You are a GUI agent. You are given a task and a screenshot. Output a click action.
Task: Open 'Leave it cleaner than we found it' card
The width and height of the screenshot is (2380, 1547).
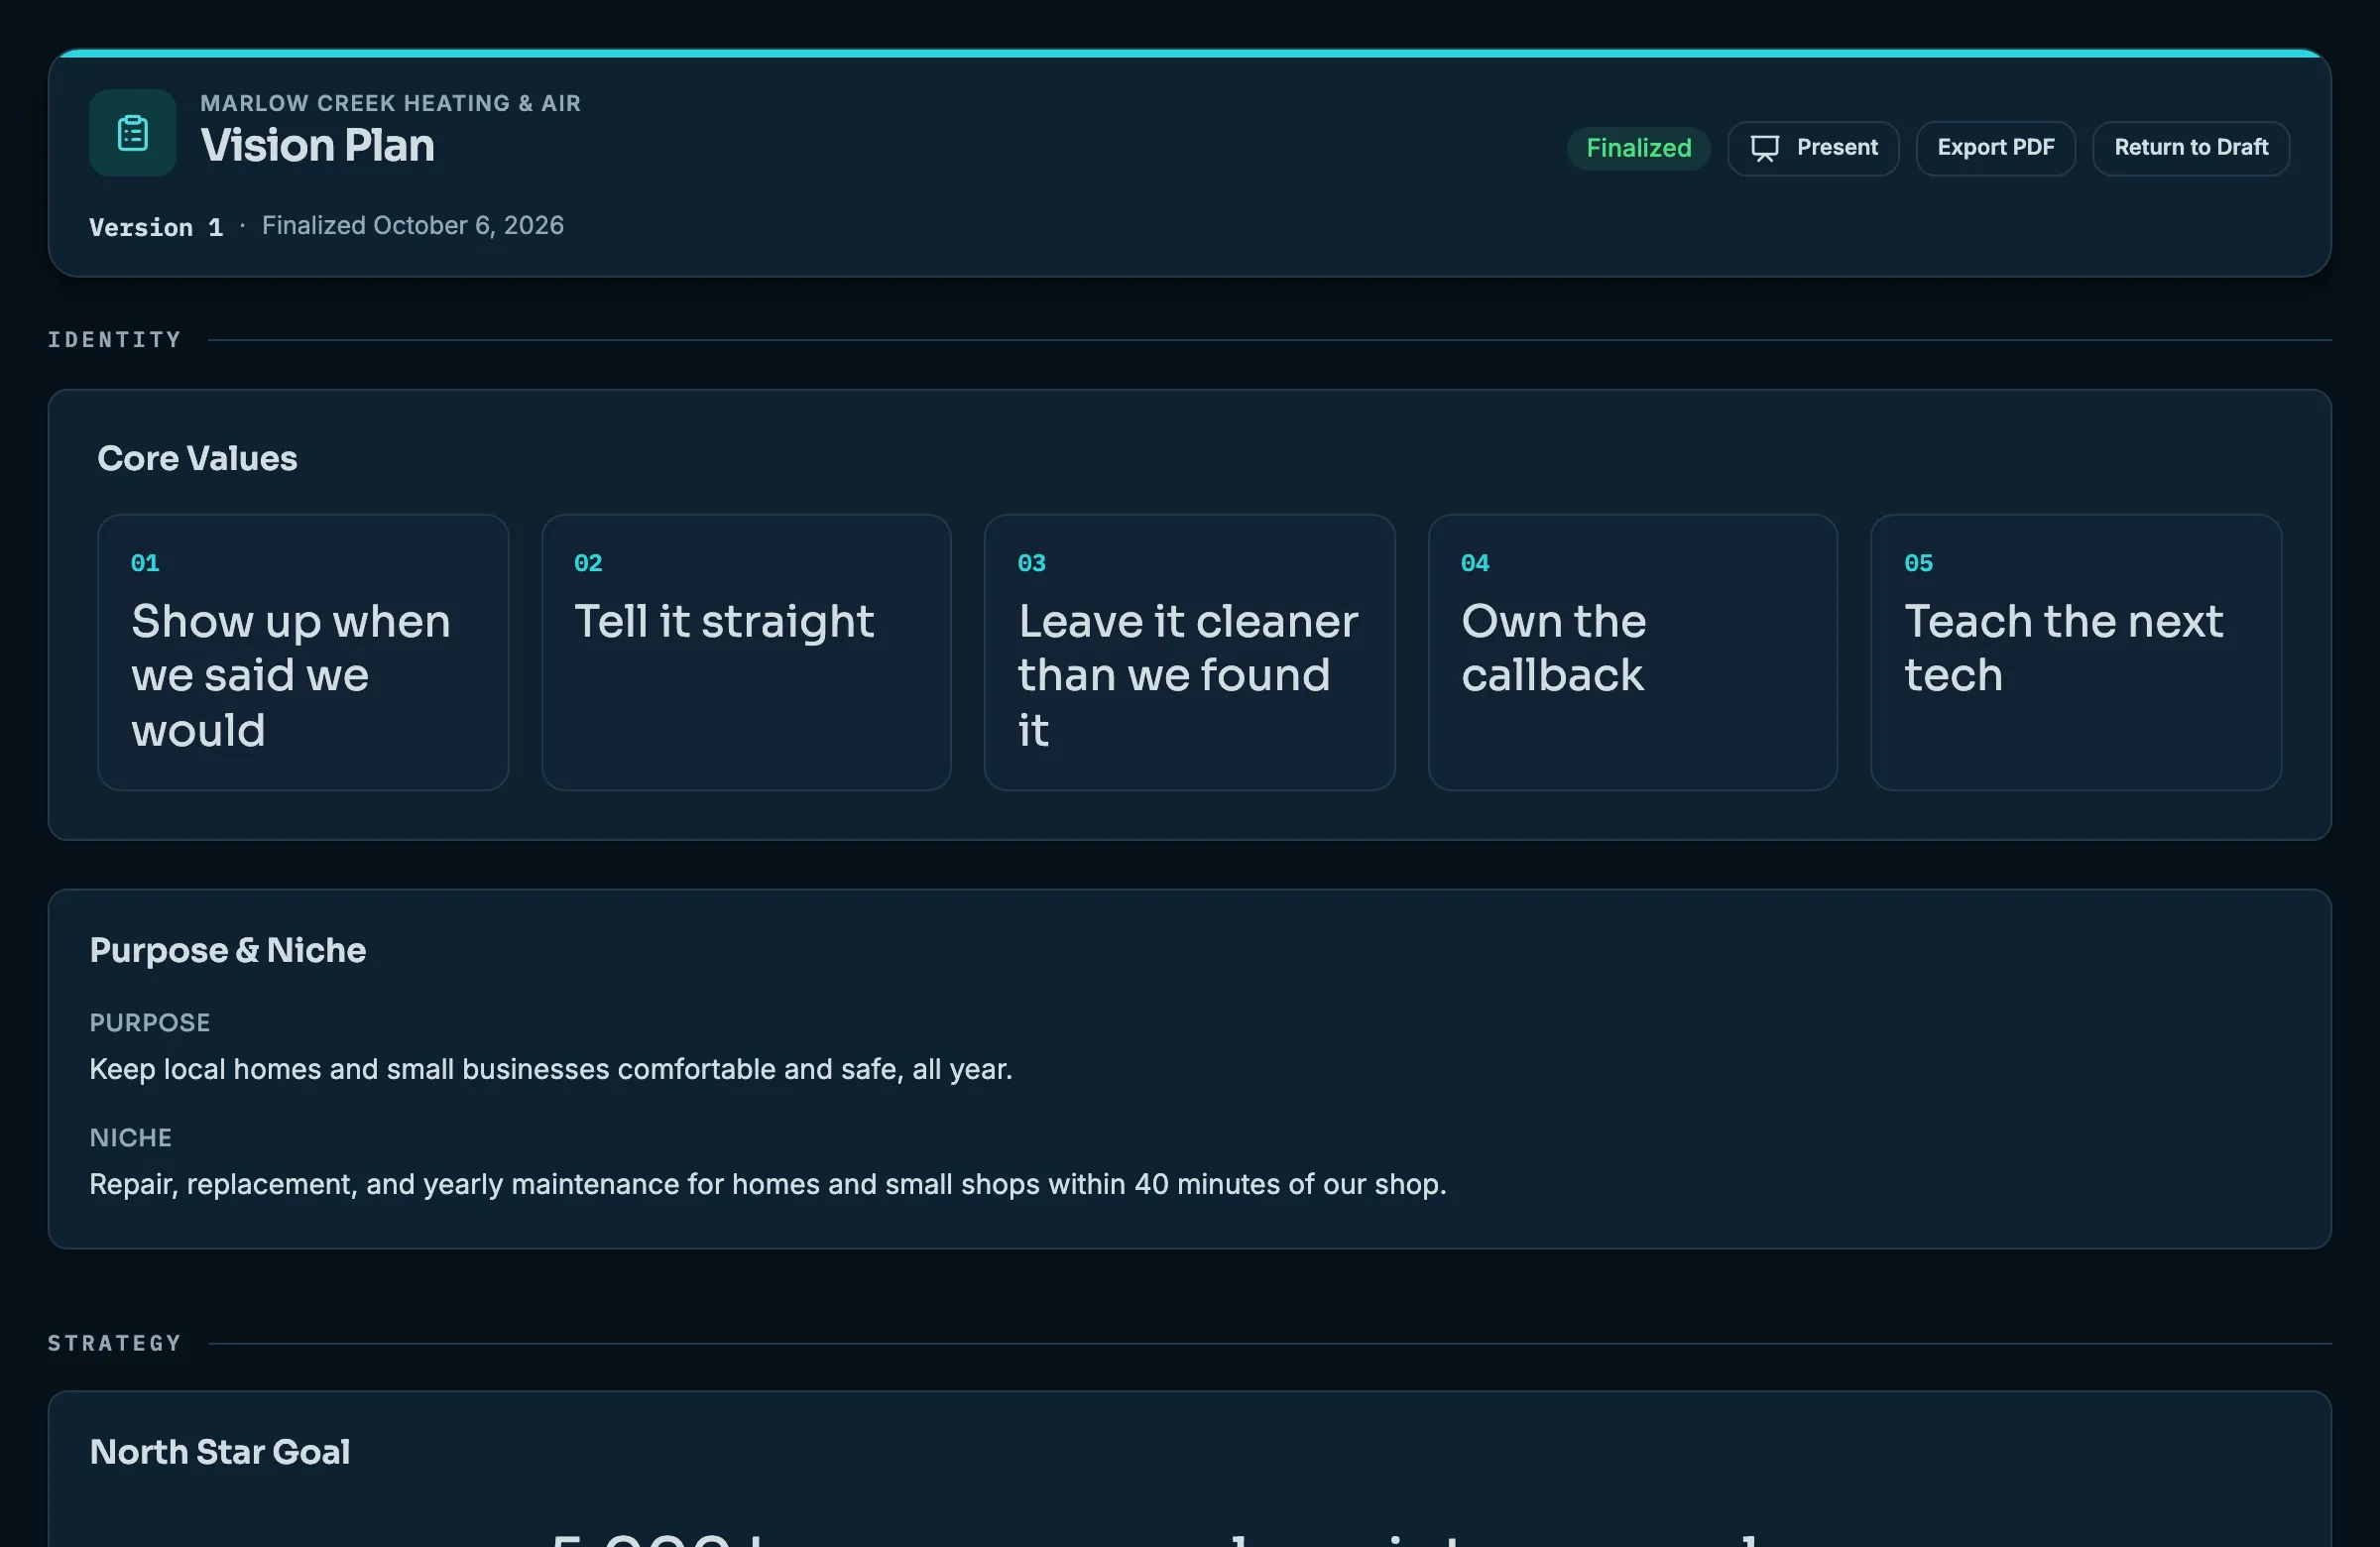click(x=1189, y=652)
